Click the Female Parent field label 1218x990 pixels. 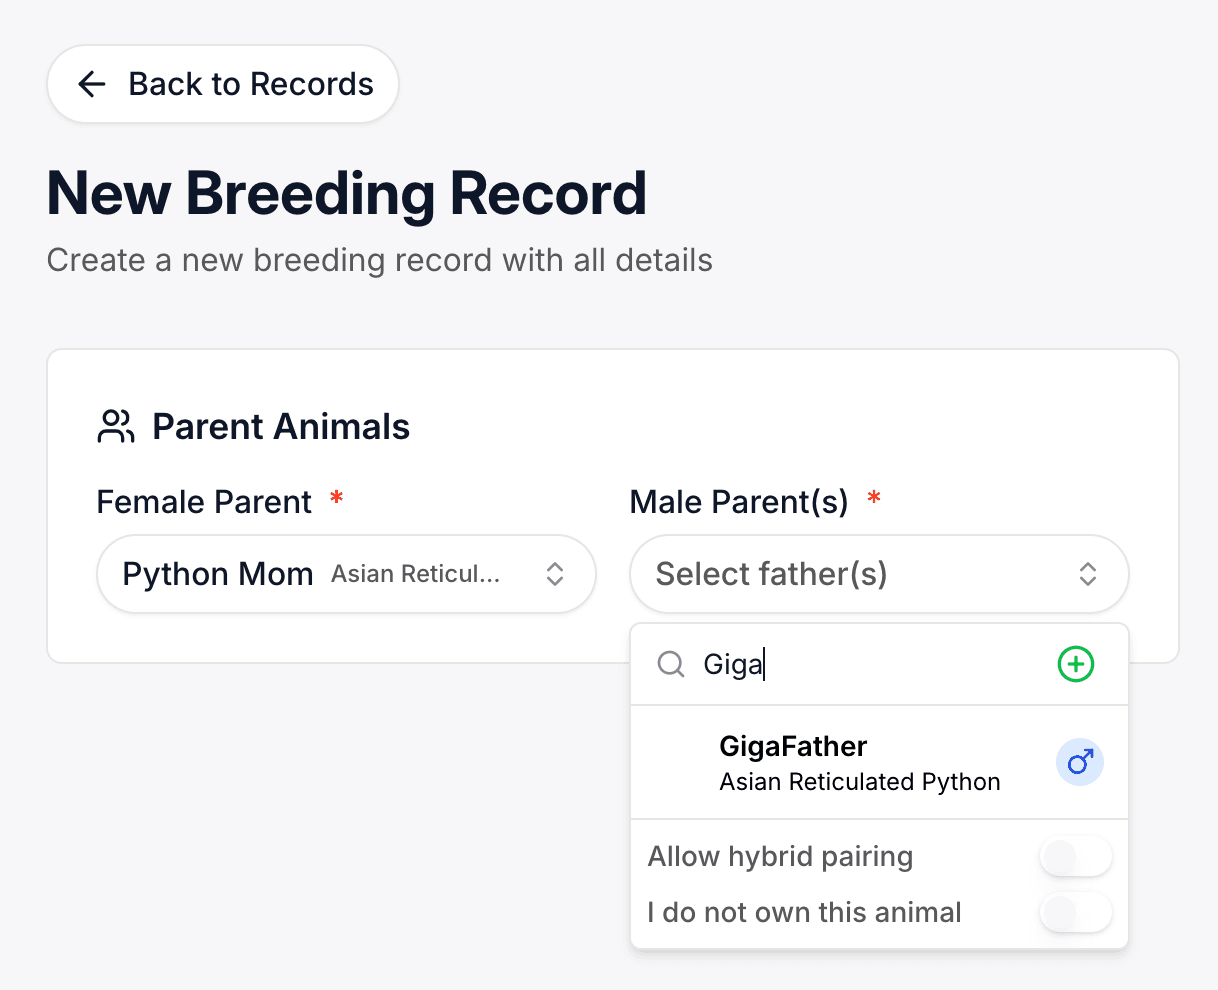click(205, 502)
